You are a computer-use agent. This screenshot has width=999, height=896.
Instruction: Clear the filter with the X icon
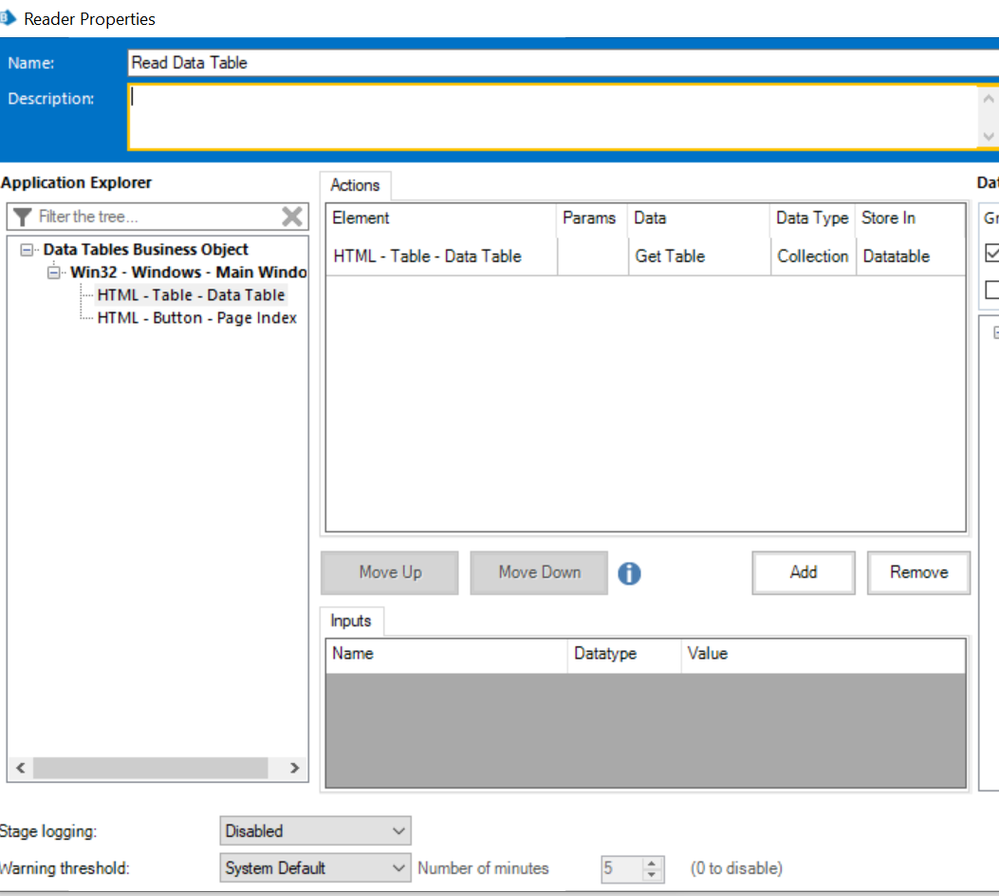click(292, 217)
